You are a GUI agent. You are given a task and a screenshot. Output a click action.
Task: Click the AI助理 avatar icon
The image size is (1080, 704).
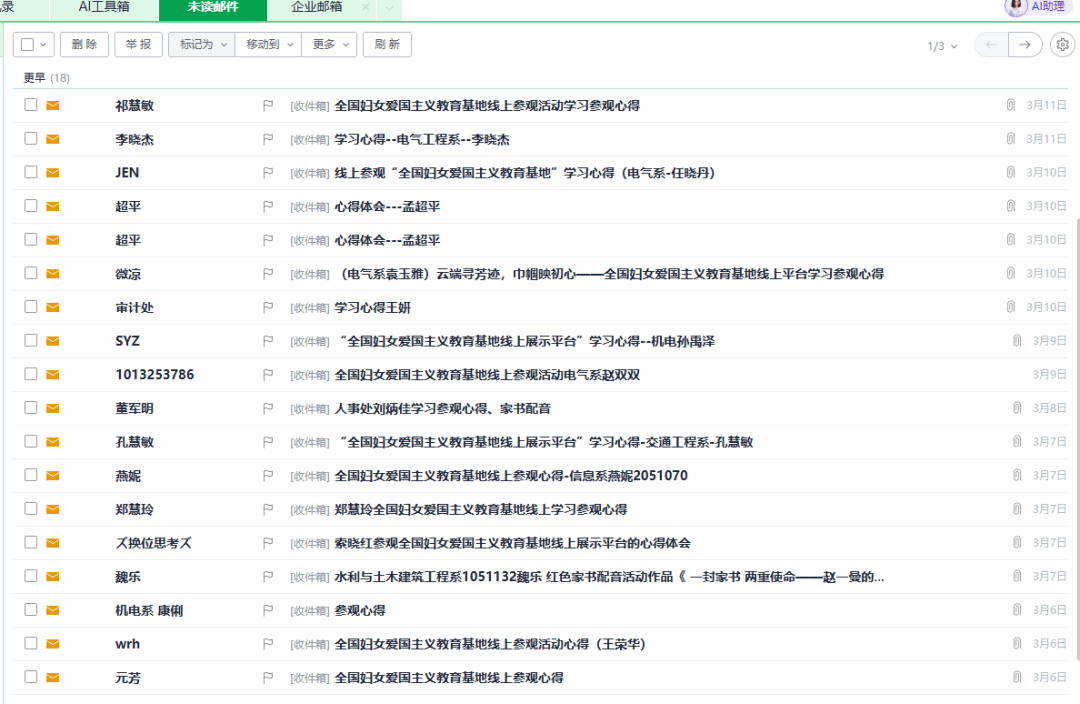[1017, 8]
